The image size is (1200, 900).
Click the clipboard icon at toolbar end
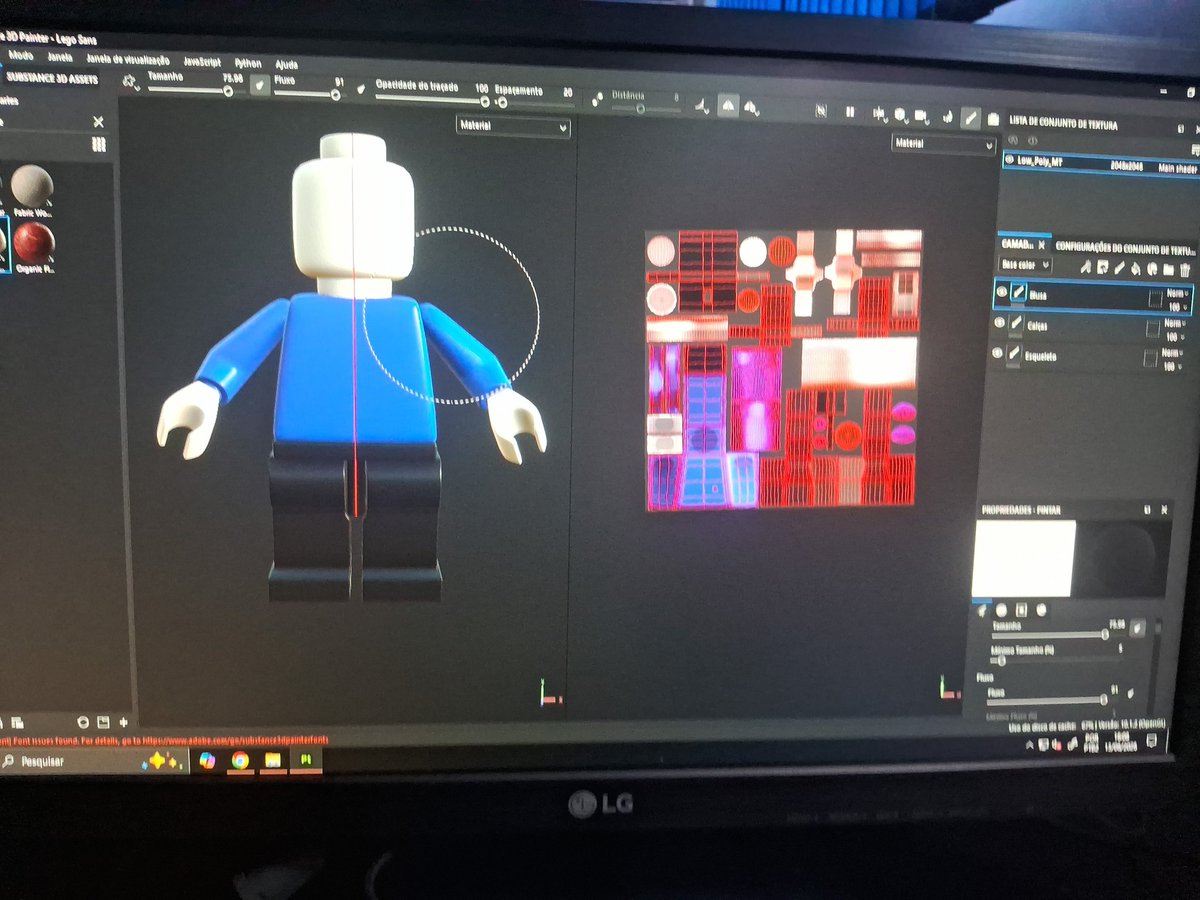click(993, 119)
